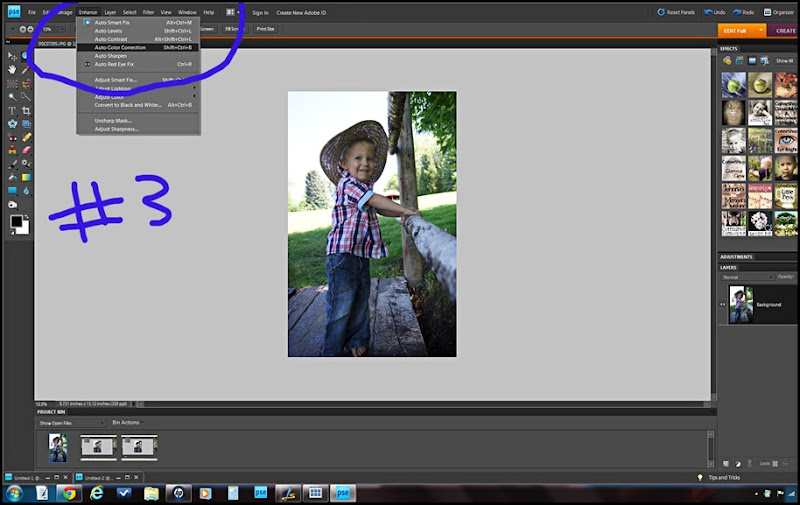Open Google Chrome from the taskbar
800x505 pixels.
(x=68, y=493)
